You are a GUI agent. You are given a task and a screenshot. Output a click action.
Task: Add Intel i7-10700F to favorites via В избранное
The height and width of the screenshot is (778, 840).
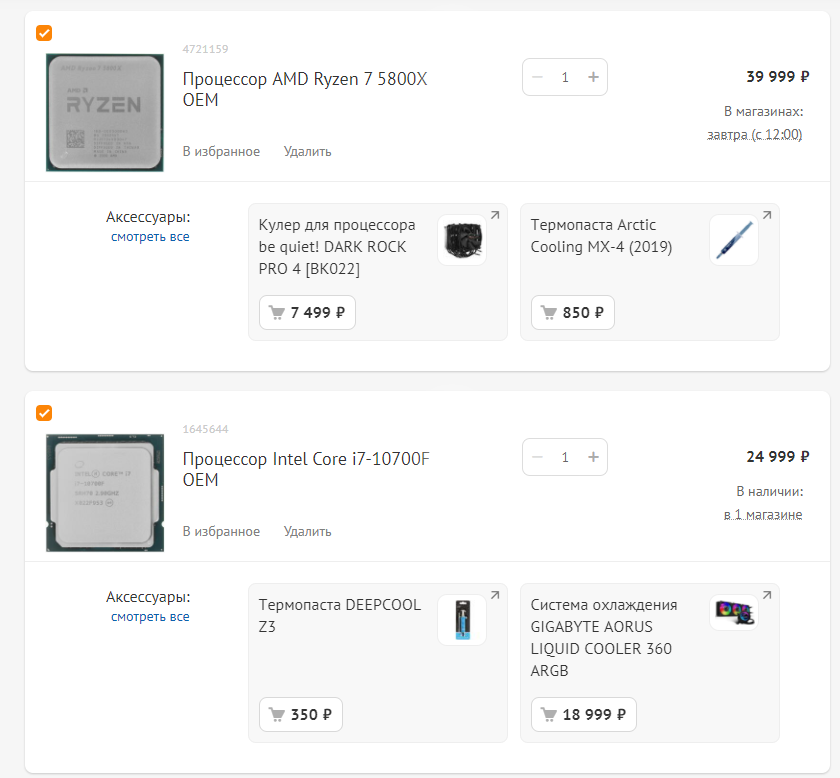click(x=221, y=532)
